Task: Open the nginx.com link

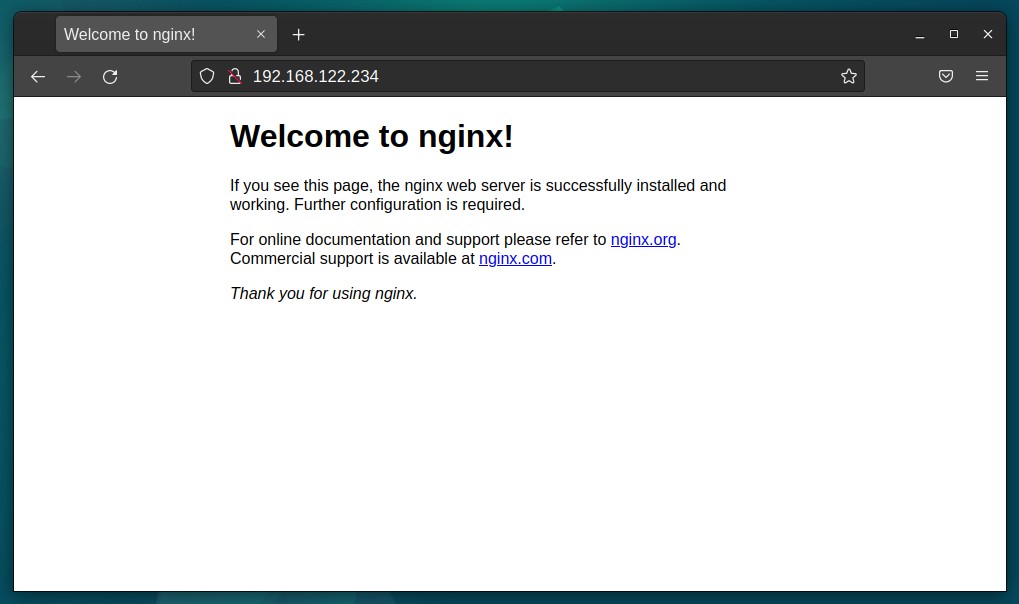Action: [515, 258]
